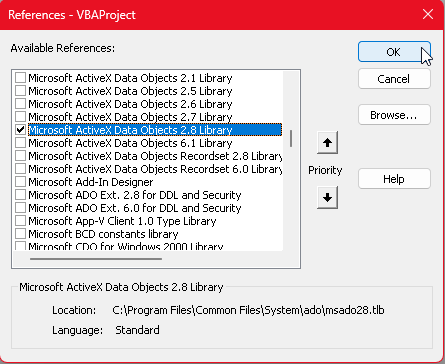Check Microsoft ActiveX Data Objects 2.7 Library
The width and height of the screenshot is (445, 364).
click(21, 117)
